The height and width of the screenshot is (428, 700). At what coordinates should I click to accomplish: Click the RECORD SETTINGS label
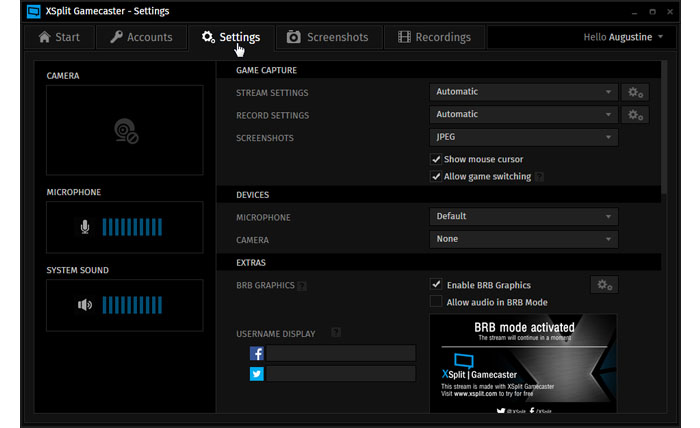tap(273, 116)
